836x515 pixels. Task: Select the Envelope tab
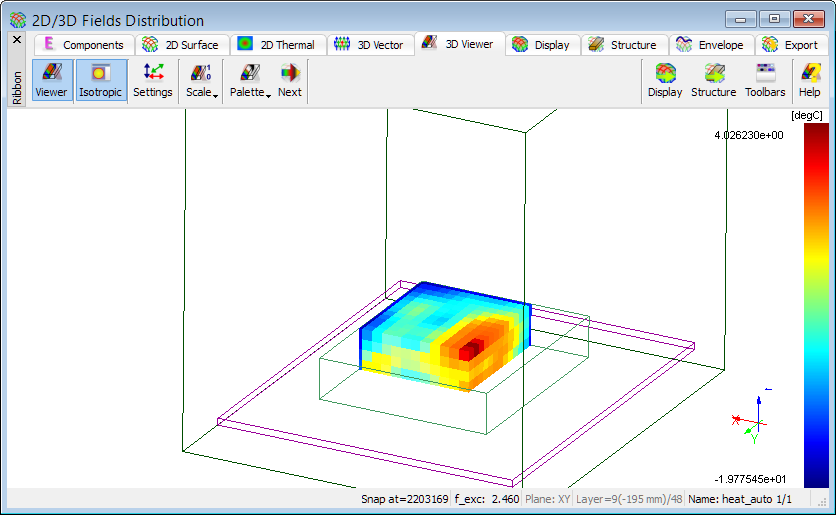[x=710, y=45]
